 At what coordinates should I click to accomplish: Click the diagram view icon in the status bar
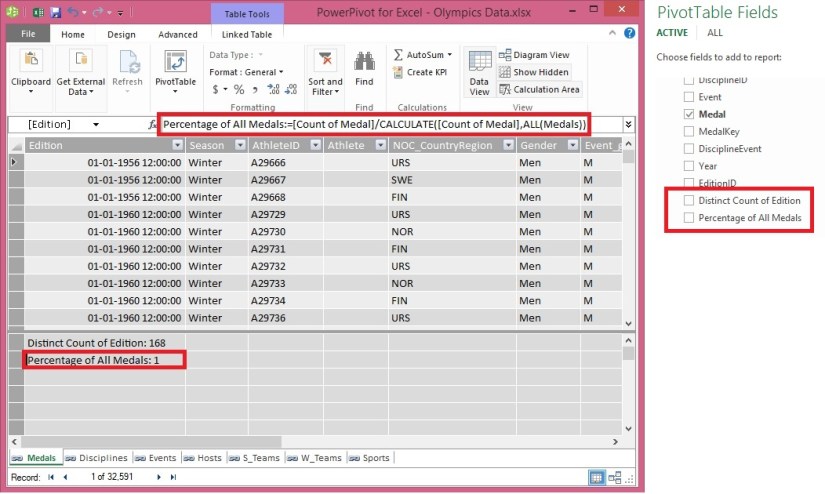[x=615, y=478]
